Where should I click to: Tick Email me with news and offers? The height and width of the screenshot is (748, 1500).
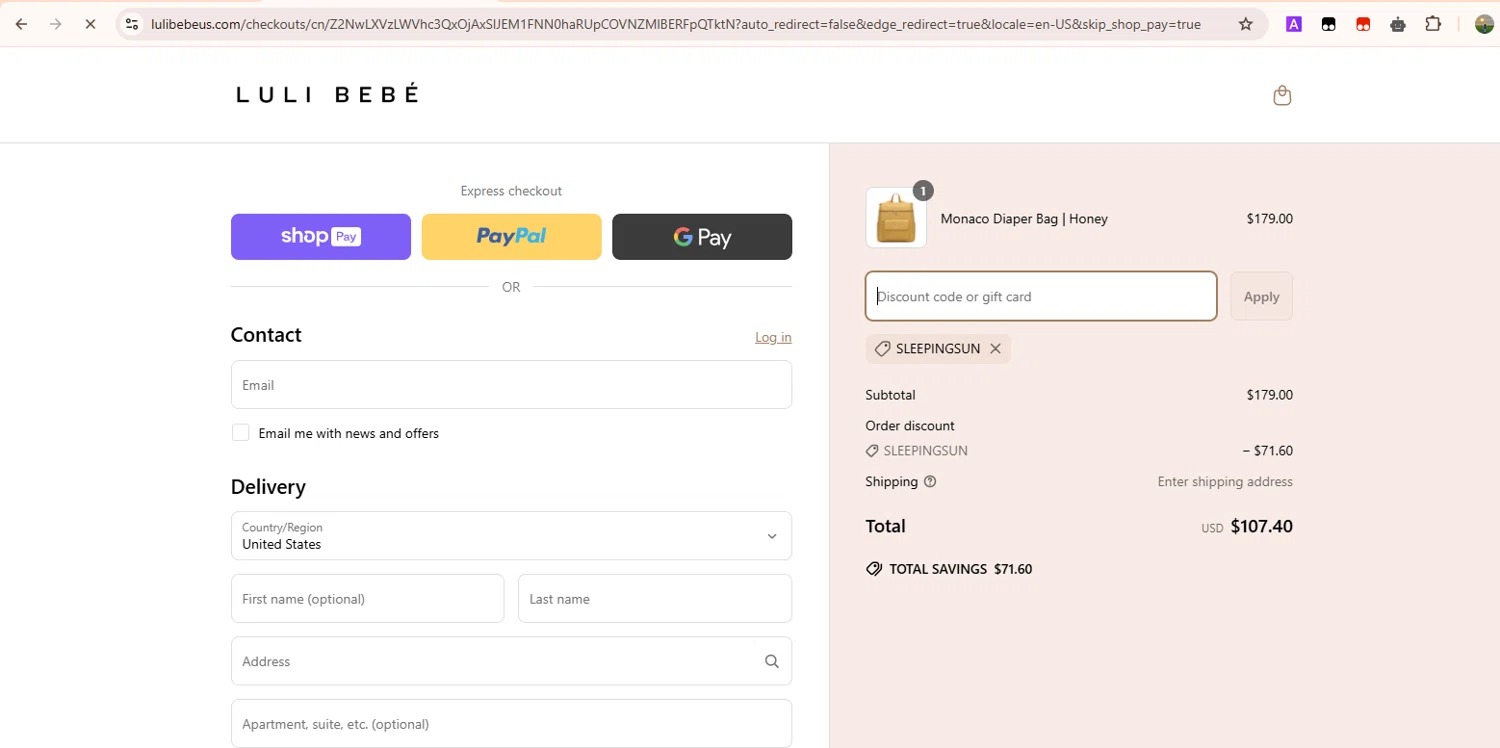click(x=241, y=433)
